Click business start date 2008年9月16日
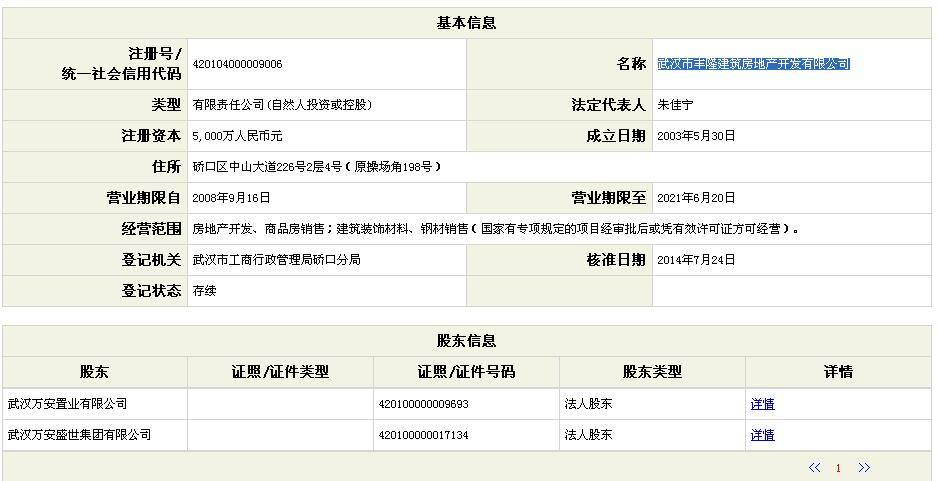Screen dimensions: 938x481 (x=231, y=198)
